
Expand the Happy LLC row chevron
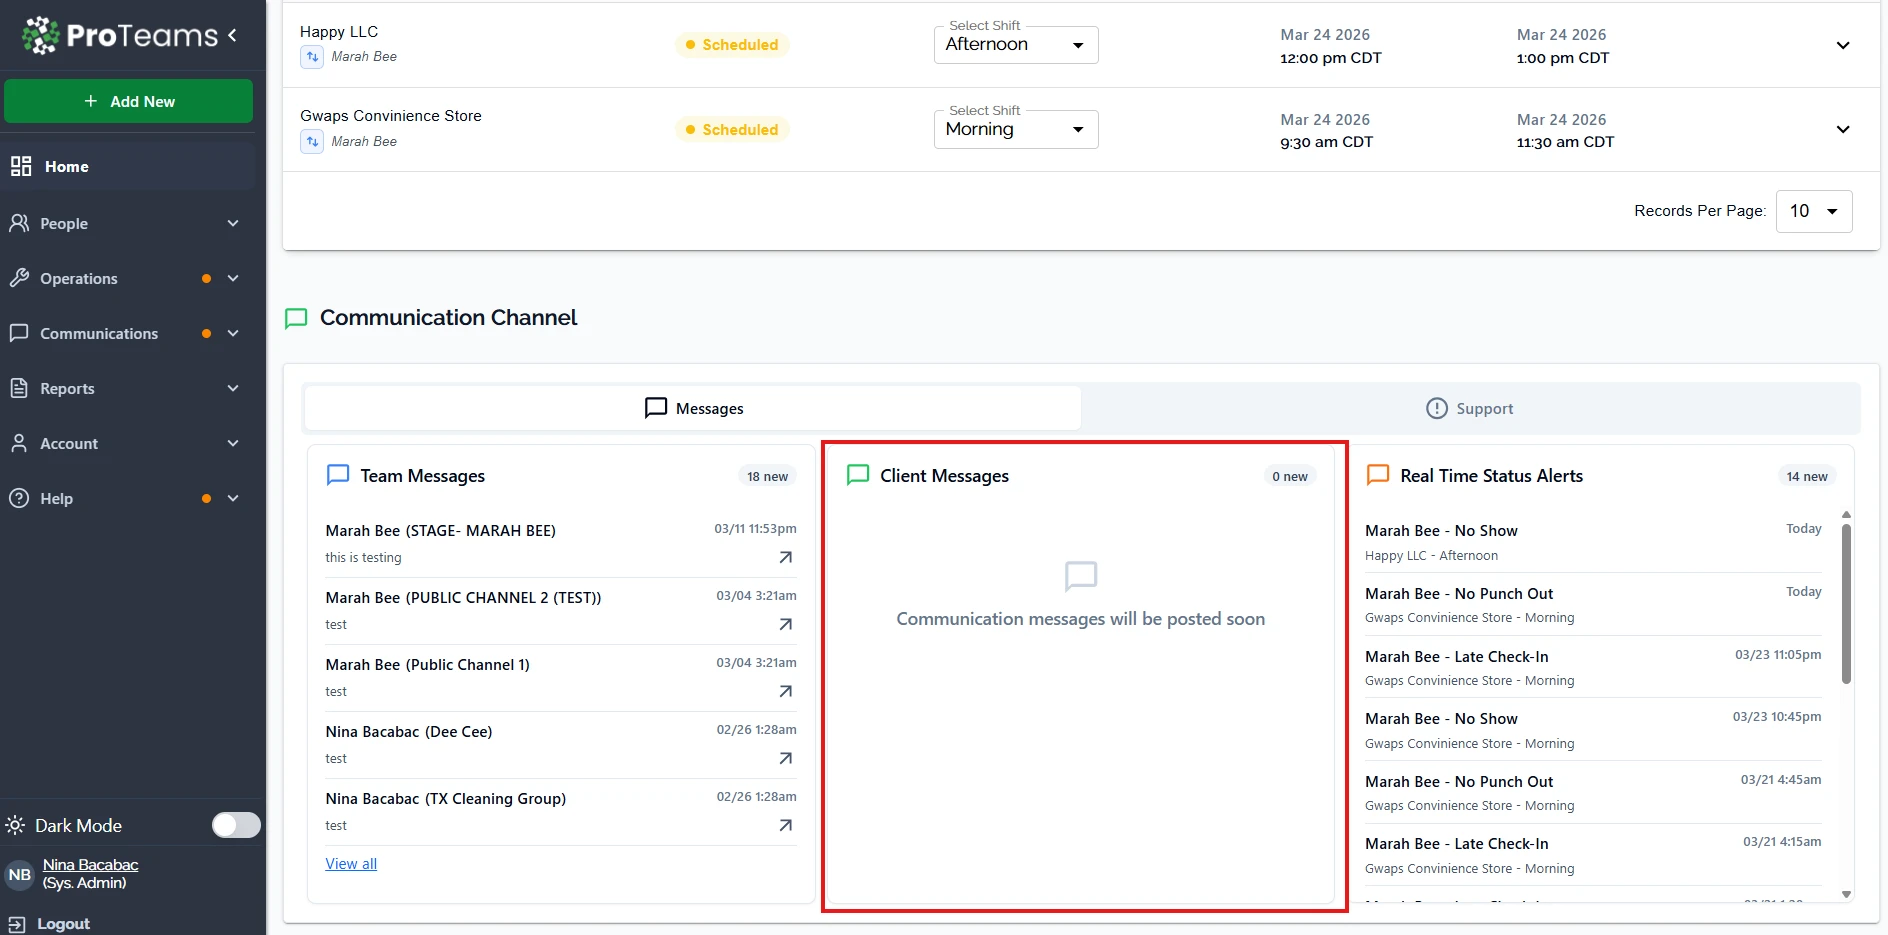[x=1842, y=46]
